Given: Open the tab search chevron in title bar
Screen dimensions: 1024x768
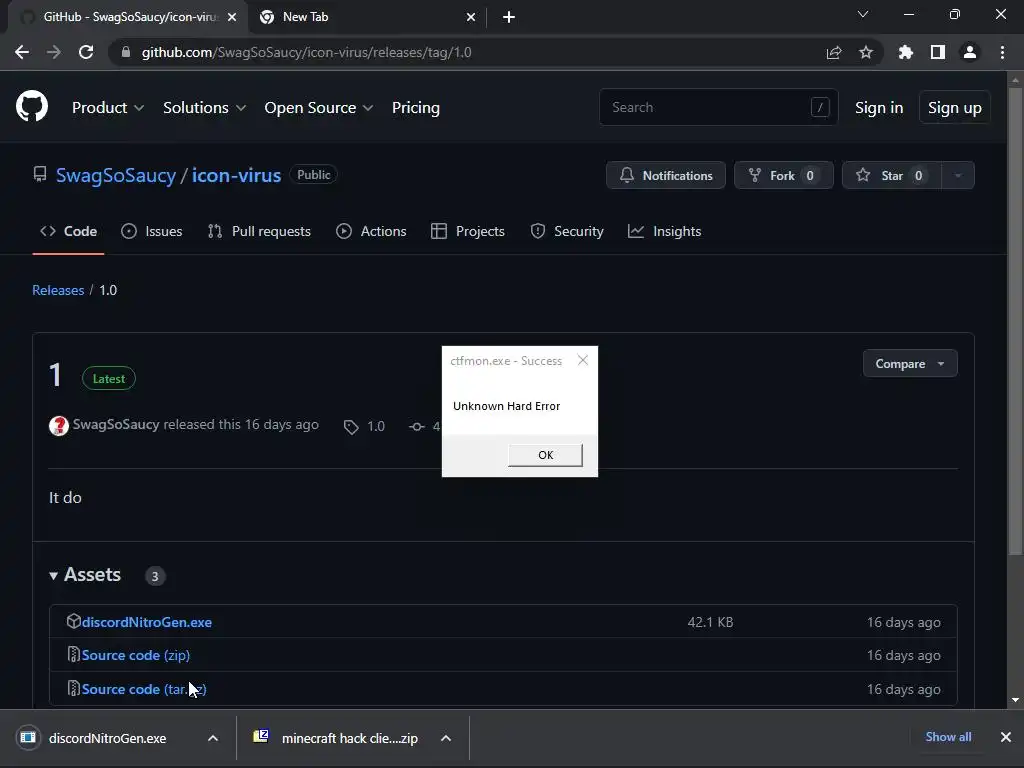Looking at the screenshot, I should pos(863,14).
